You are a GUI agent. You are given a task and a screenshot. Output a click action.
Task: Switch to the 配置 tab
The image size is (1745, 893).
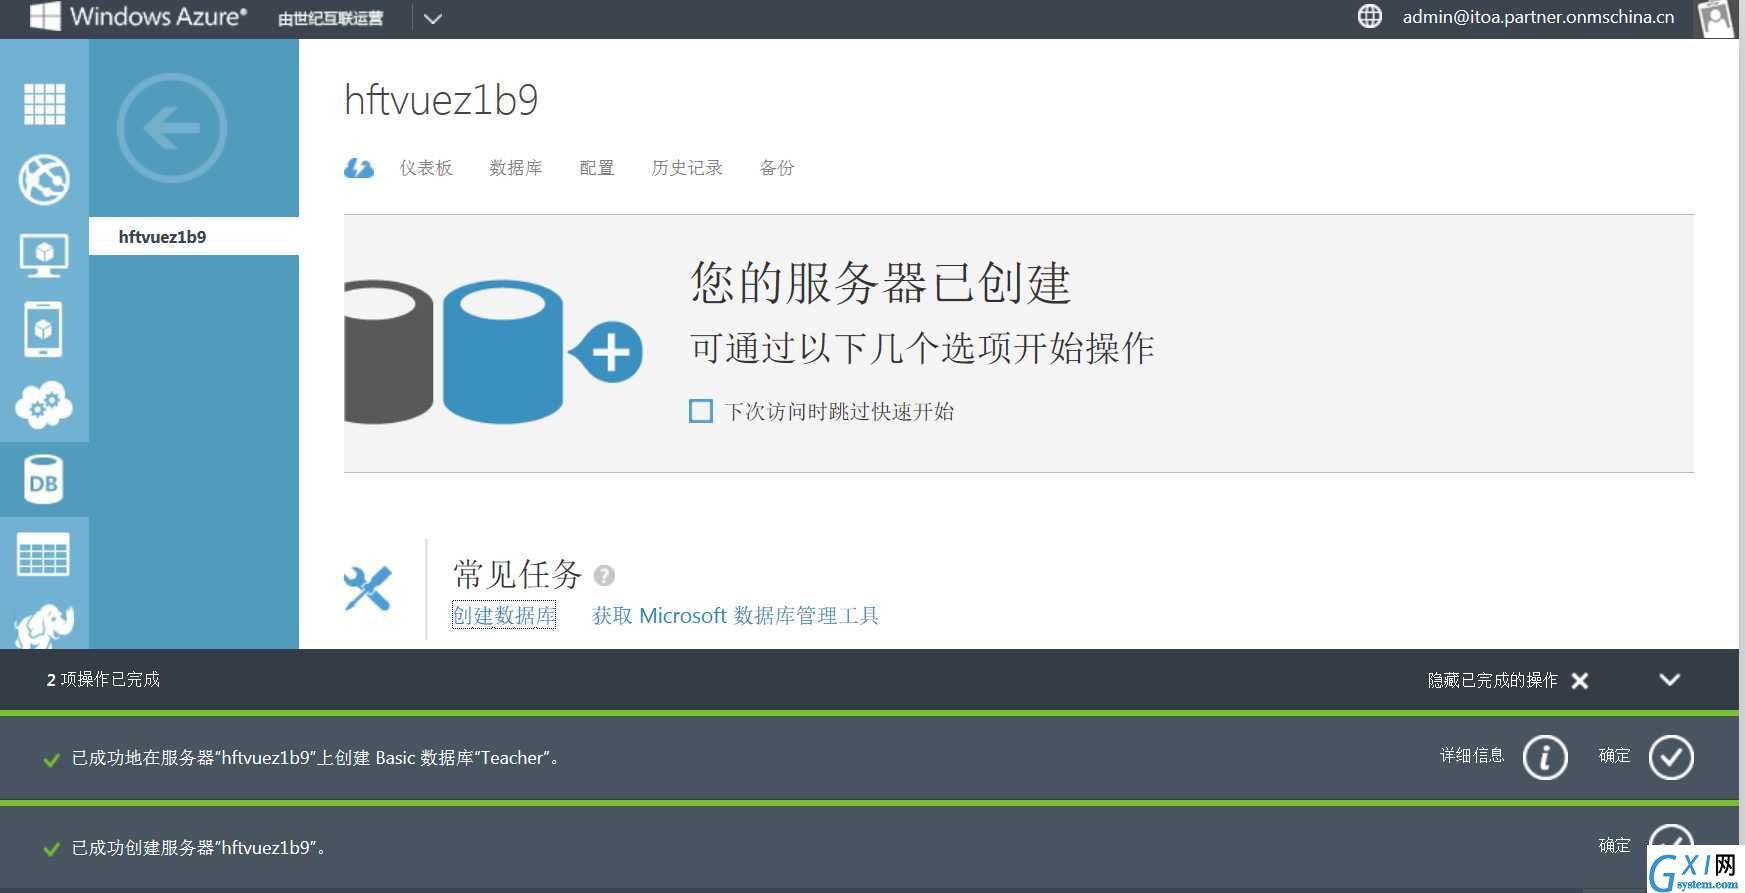tap(597, 168)
